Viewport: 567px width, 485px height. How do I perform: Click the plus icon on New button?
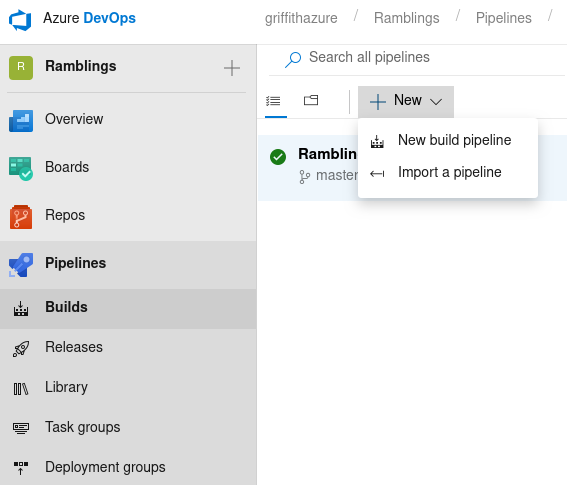pyautogui.click(x=378, y=102)
